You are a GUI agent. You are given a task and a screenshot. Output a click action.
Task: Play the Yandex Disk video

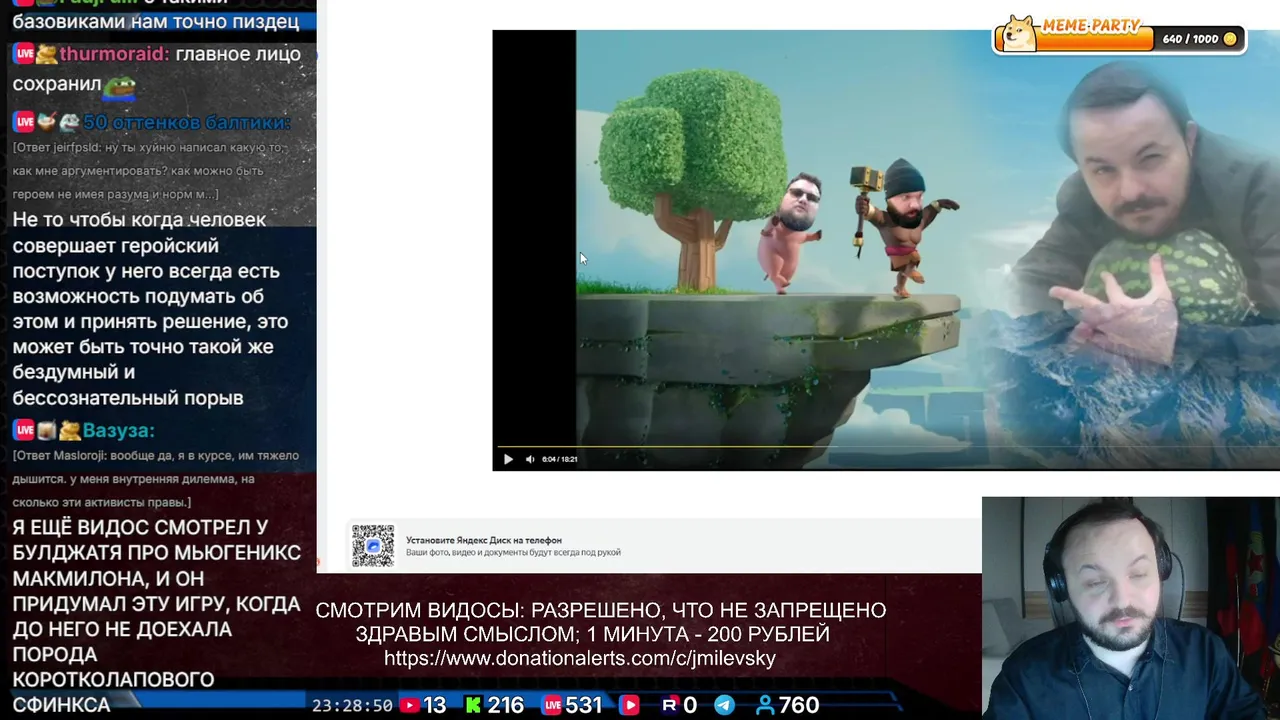[508, 459]
